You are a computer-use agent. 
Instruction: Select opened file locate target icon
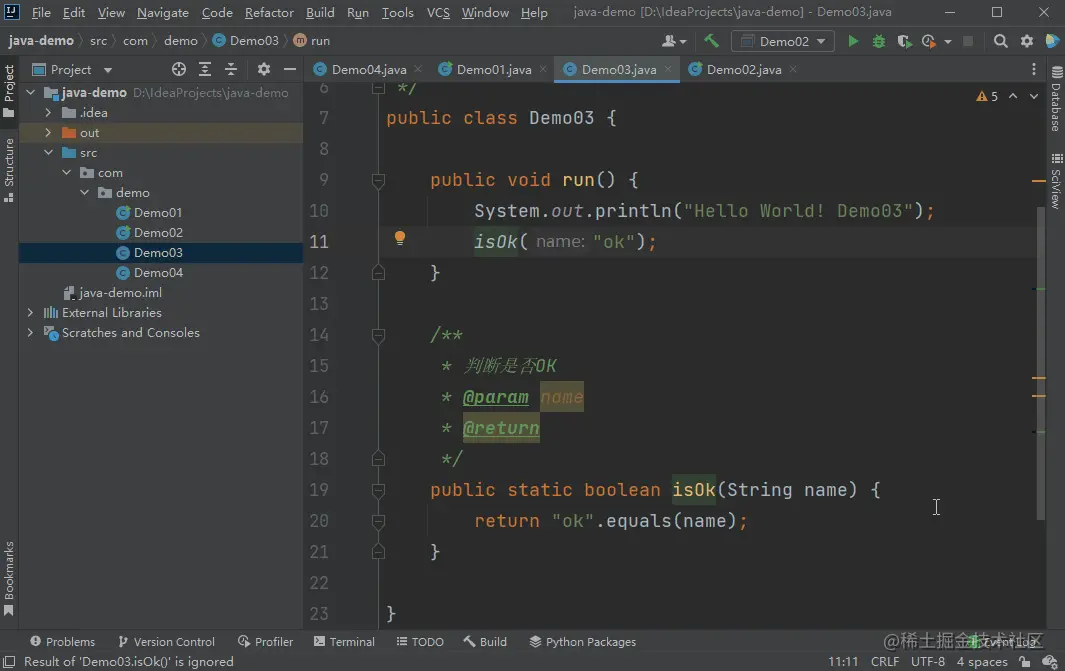click(x=179, y=69)
